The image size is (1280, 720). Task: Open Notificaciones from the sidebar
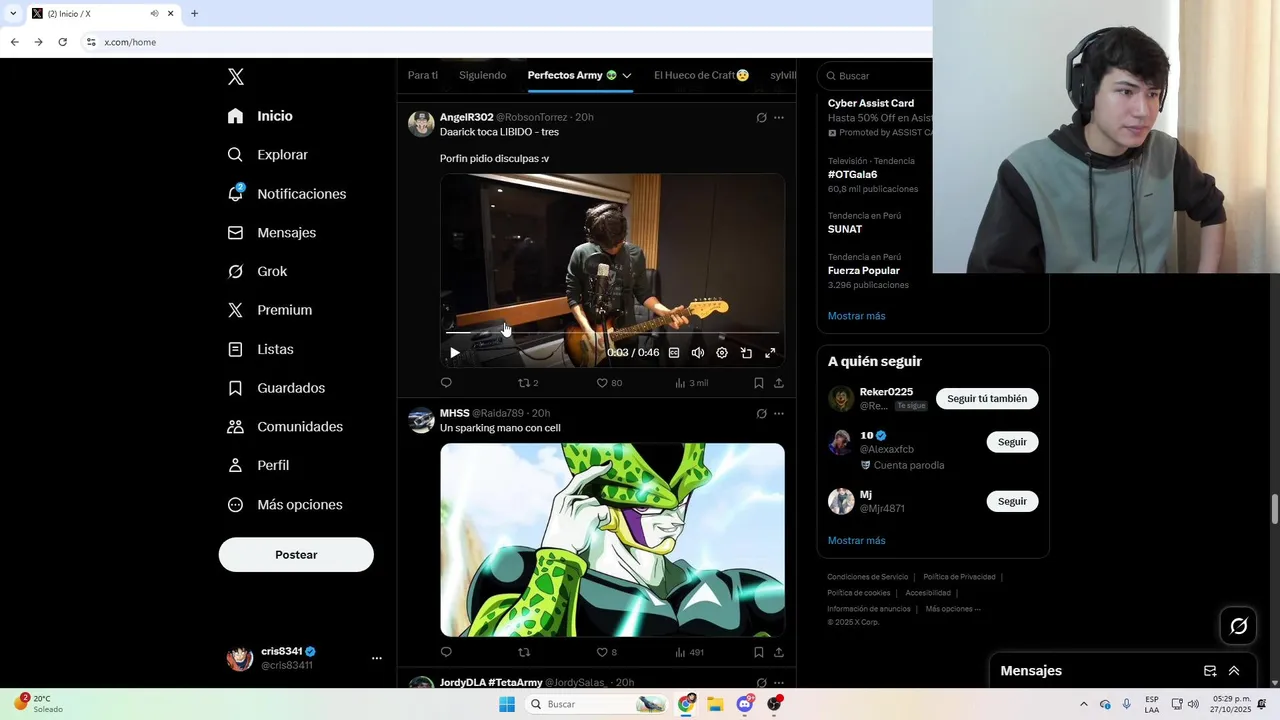pos(286,194)
